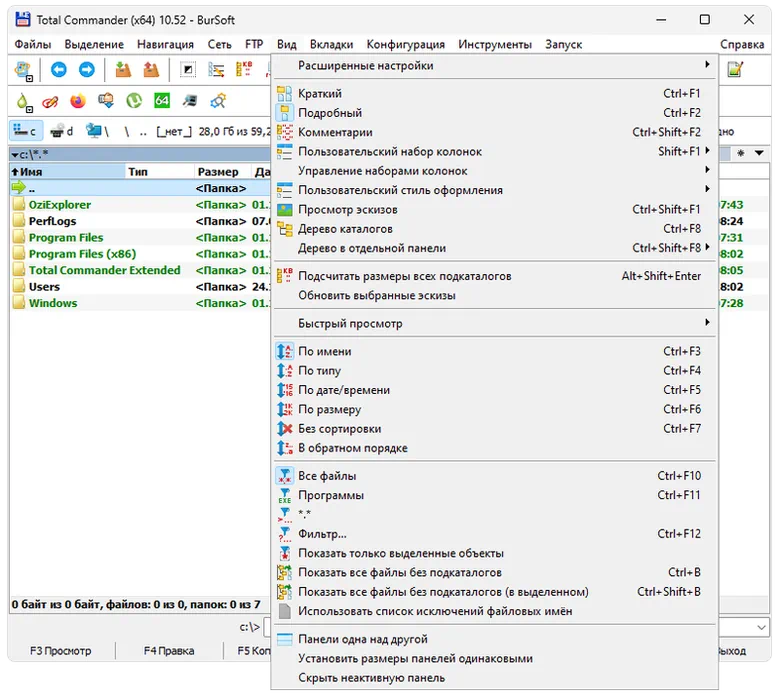
Task: Click the Просмотр эскизов picture icon
Action: pyautogui.click(x=284, y=209)
